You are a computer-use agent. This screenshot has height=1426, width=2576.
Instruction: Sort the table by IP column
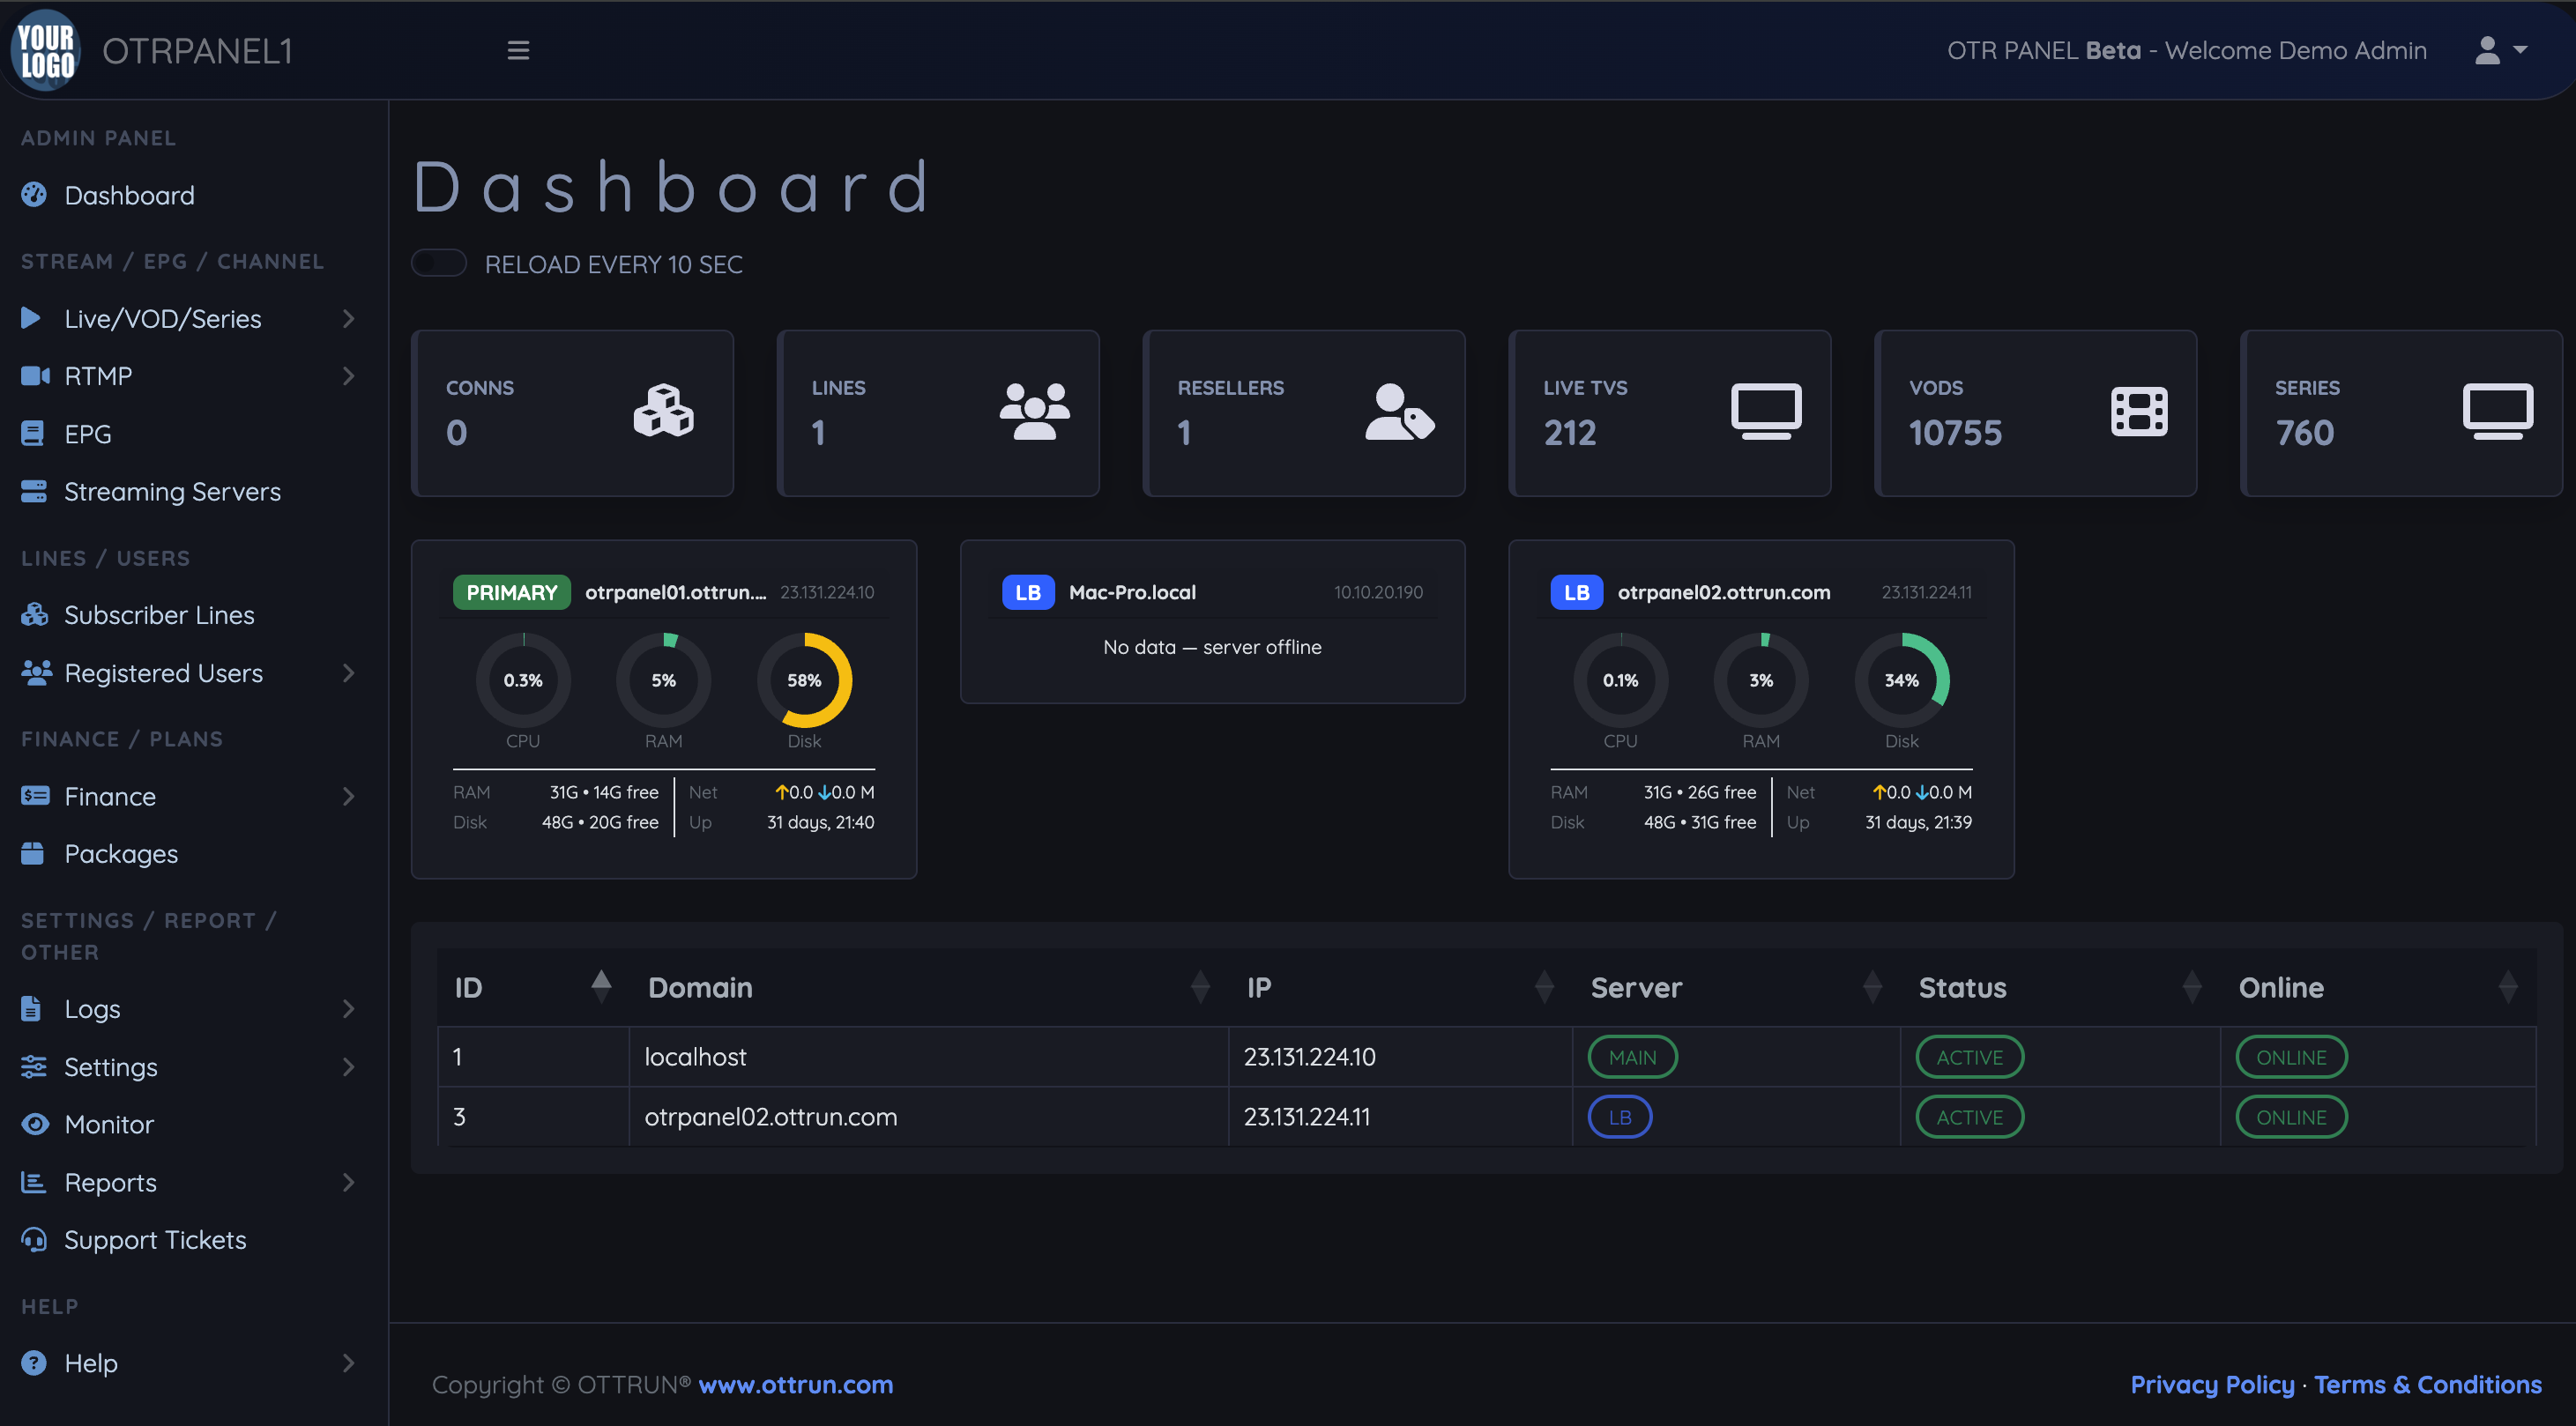(1399, 987)
